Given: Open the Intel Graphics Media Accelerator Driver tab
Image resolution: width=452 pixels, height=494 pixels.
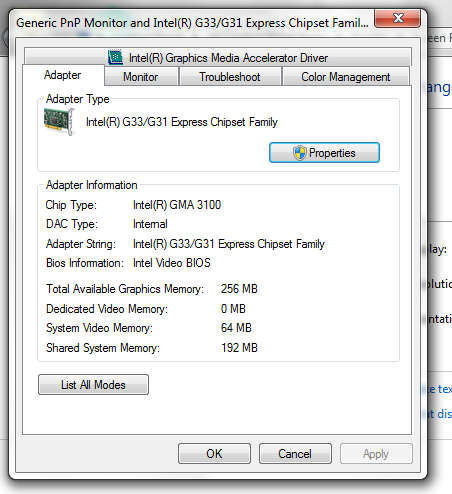Looking at the screenshot, I should point(218,57).
